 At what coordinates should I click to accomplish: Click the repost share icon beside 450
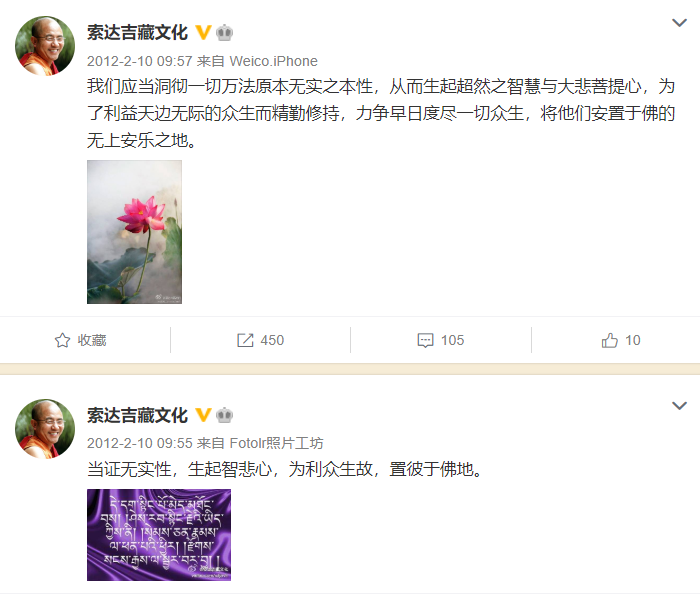click(245, 340)
